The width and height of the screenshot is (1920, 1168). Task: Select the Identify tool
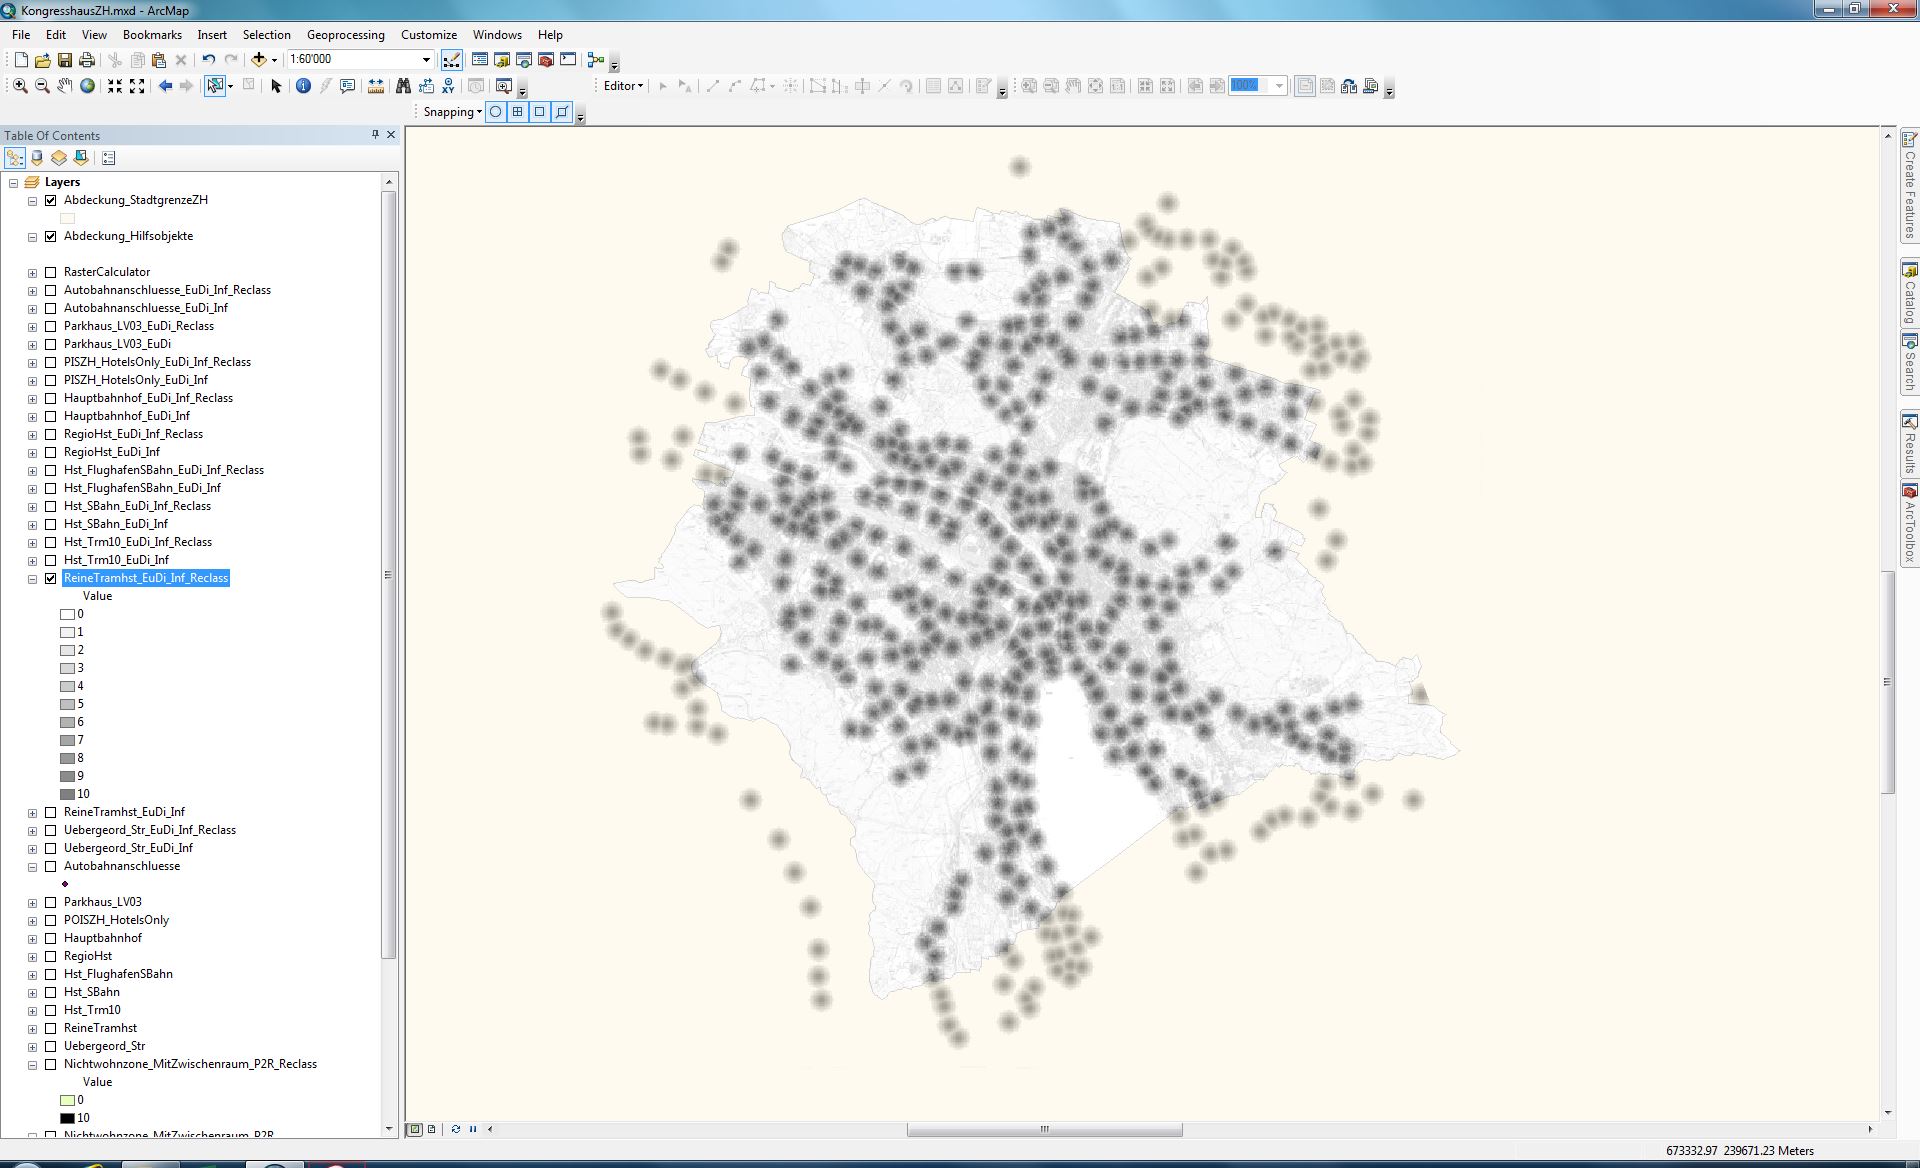click(x=303, y=86)
